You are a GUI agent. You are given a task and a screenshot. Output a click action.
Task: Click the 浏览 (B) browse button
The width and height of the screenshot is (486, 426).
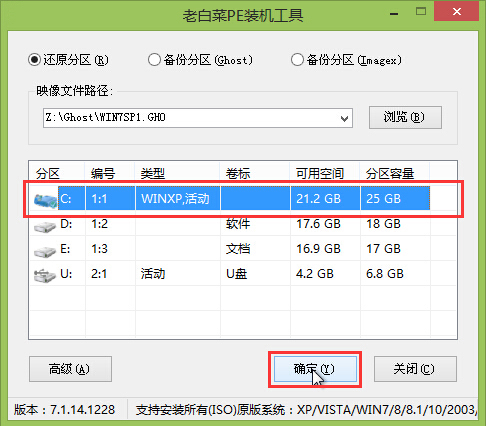(405, 117)
